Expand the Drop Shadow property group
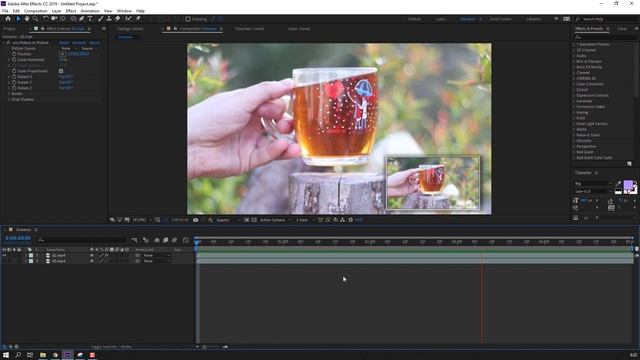 point(9,100)
